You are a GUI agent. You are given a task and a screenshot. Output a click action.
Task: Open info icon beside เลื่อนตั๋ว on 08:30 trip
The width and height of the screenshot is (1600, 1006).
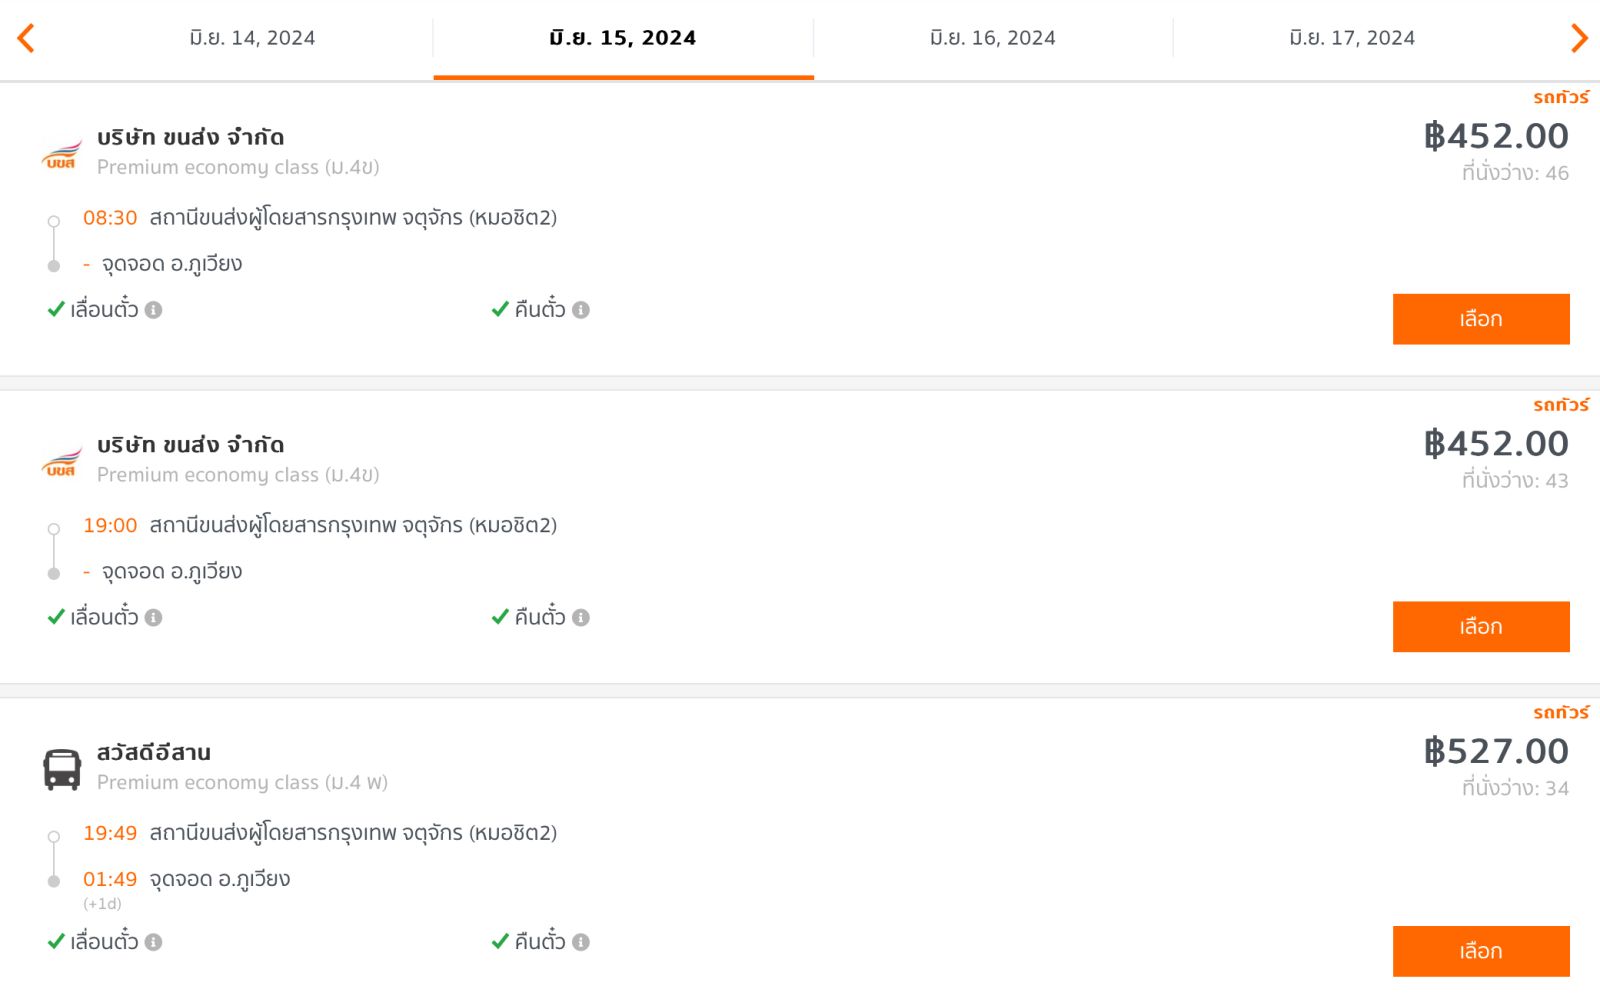pyautogui.click(x=153, y=310)
